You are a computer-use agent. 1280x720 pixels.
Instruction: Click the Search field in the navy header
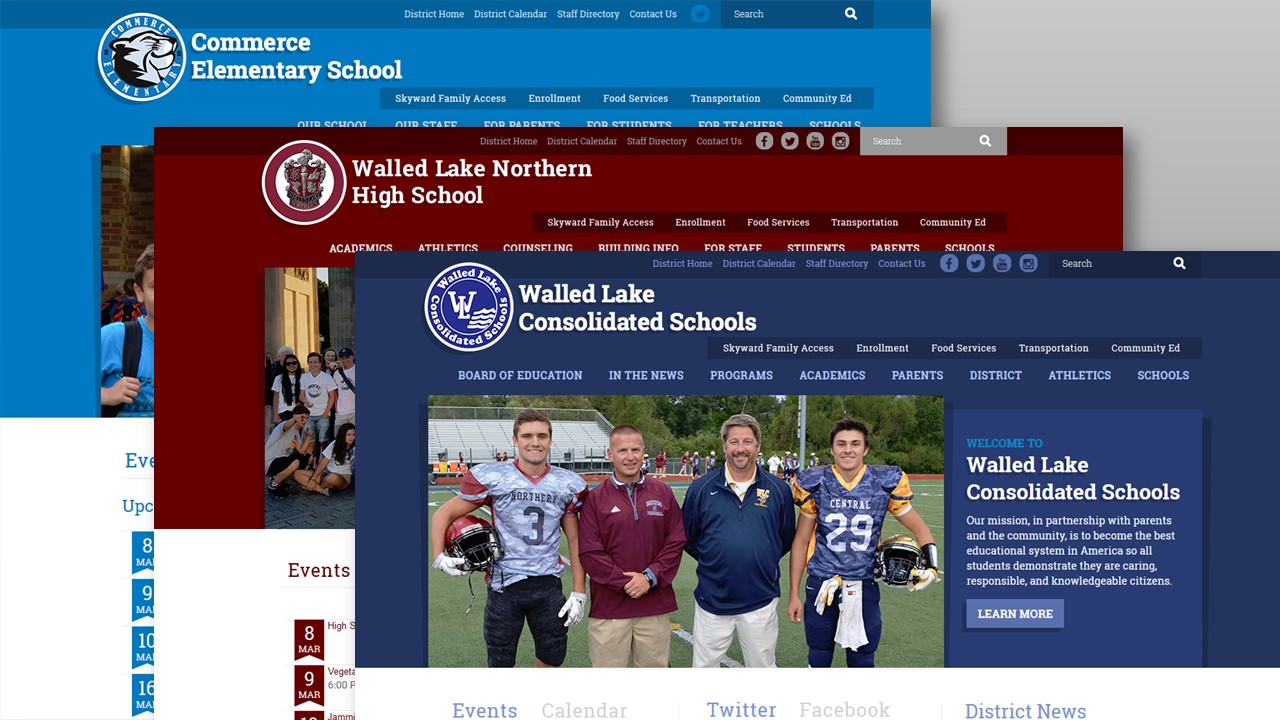1110,263
